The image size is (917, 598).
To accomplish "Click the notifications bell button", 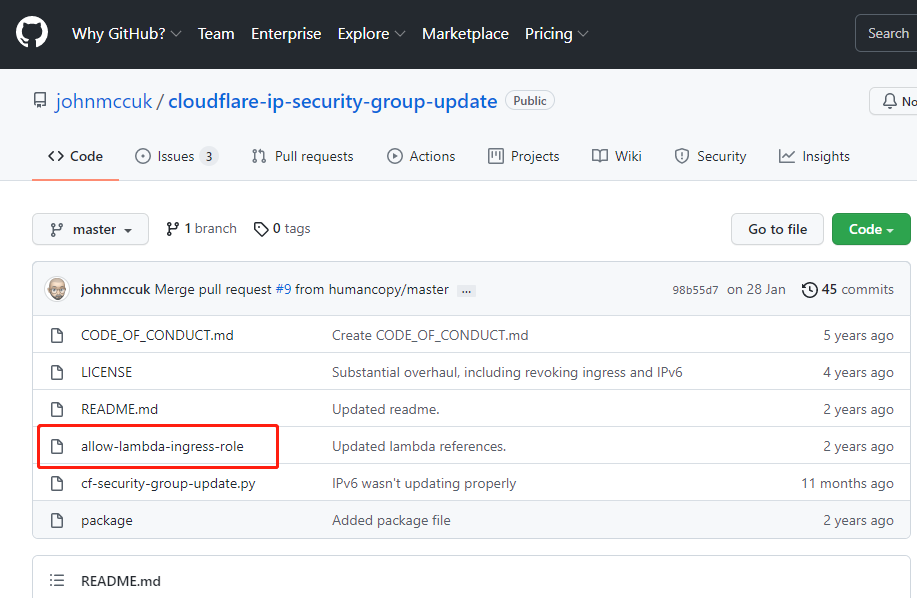I will pyautogui.click(x=892, y=101).
